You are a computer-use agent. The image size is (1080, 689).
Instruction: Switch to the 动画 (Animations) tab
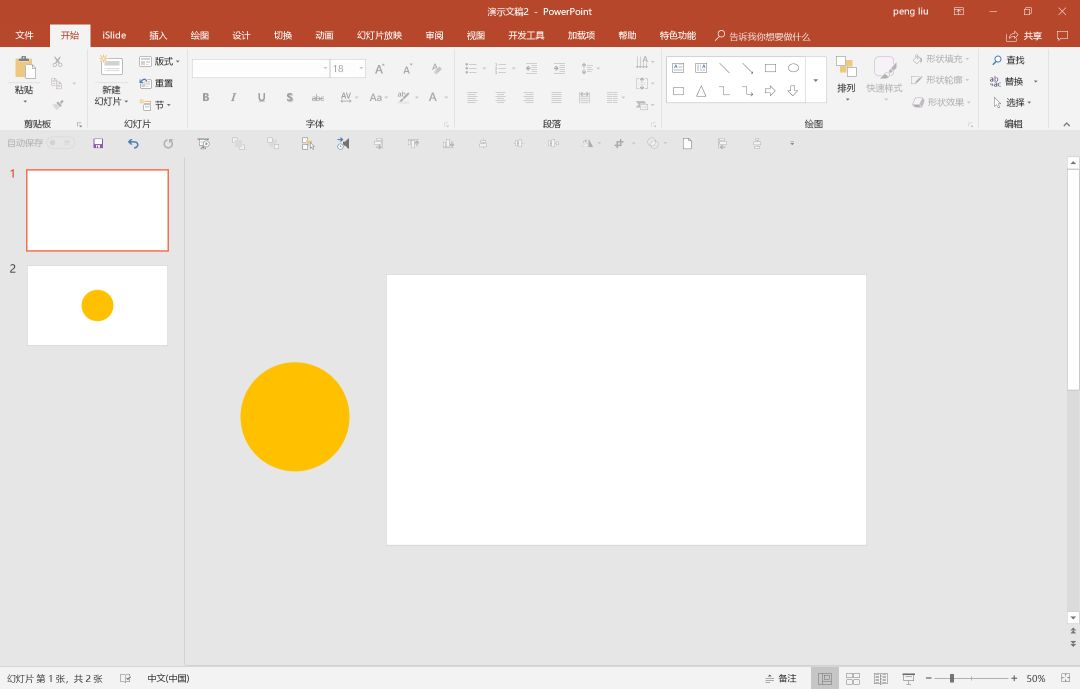tap(324, 35)
